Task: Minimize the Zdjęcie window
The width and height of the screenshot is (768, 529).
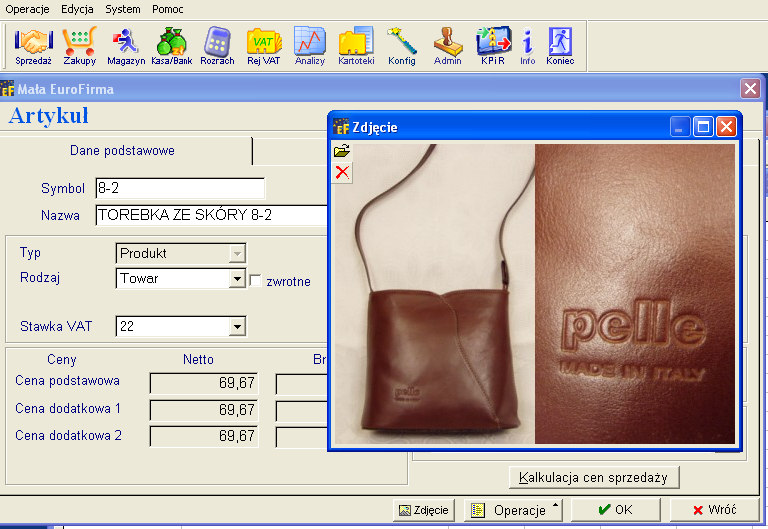Action: [x=680, y=127]
